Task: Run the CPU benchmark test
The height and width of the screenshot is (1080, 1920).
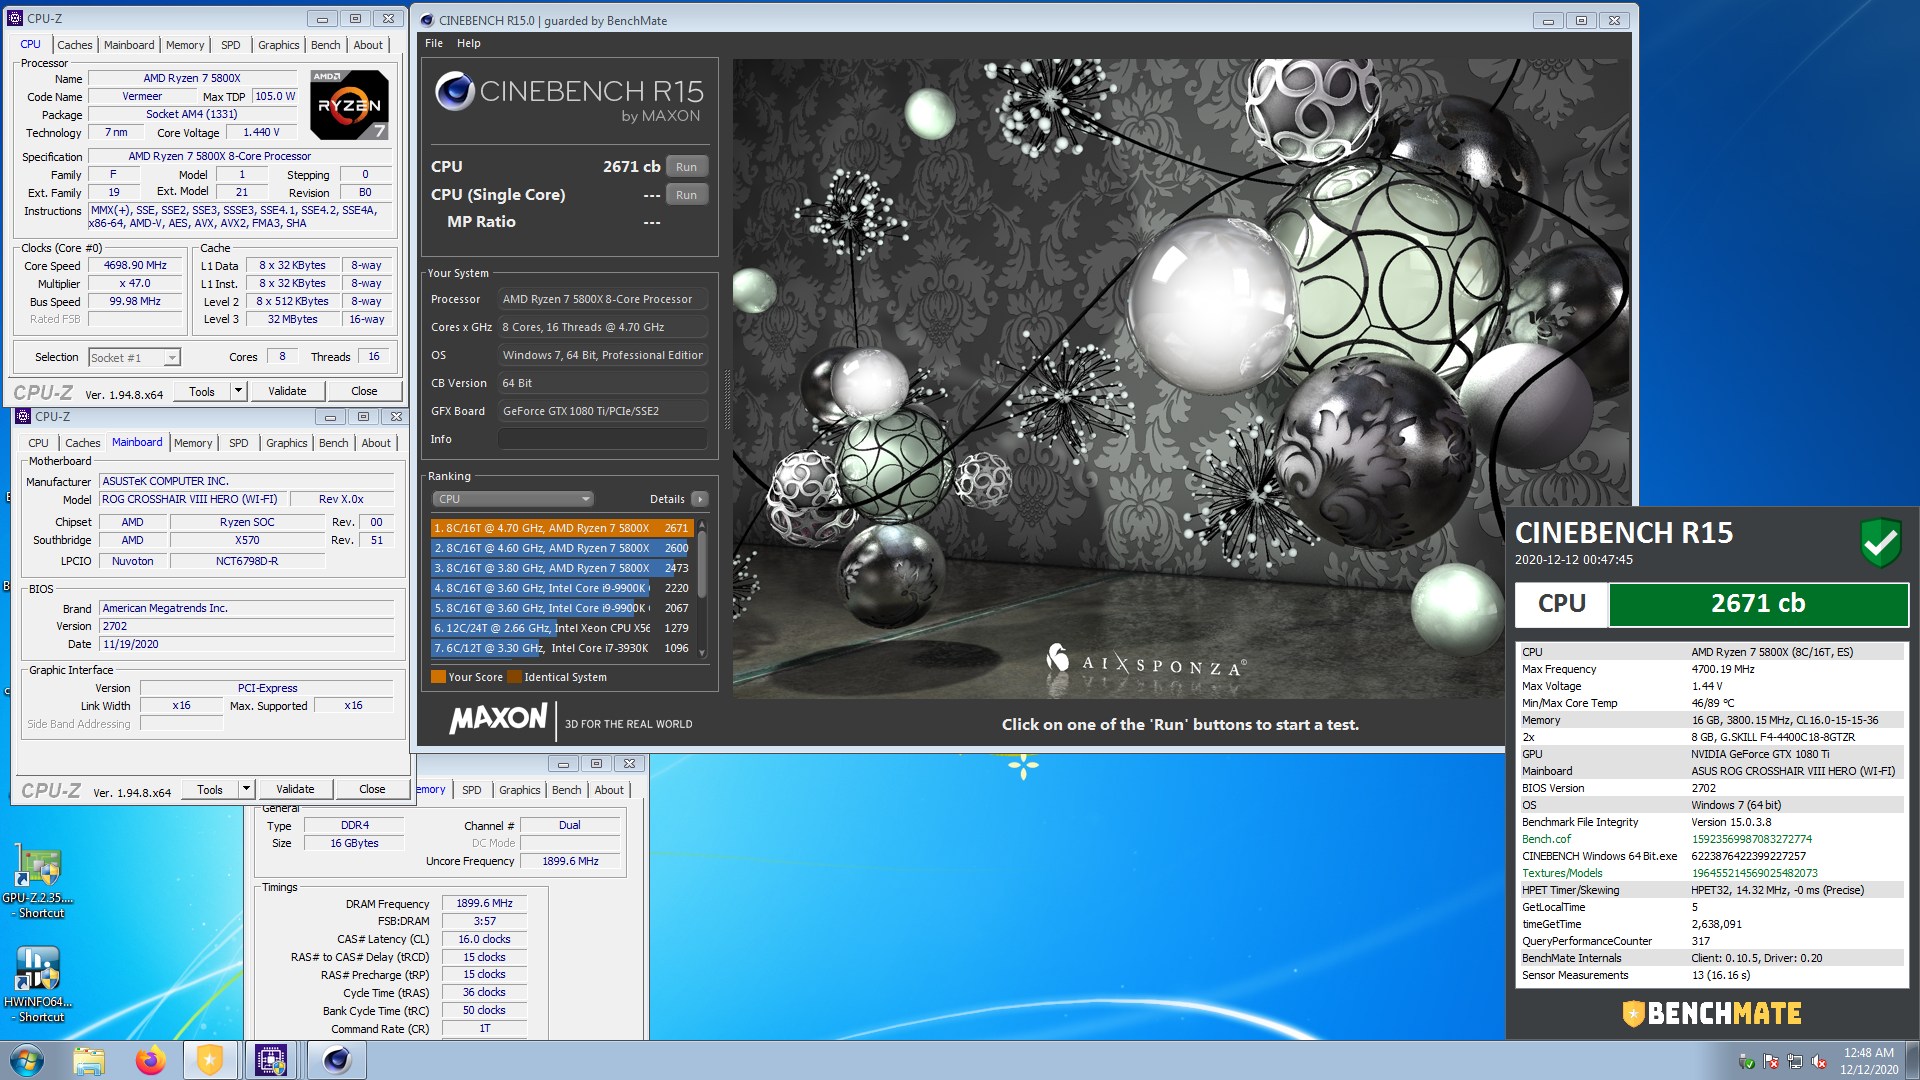Action: (686, 167)
